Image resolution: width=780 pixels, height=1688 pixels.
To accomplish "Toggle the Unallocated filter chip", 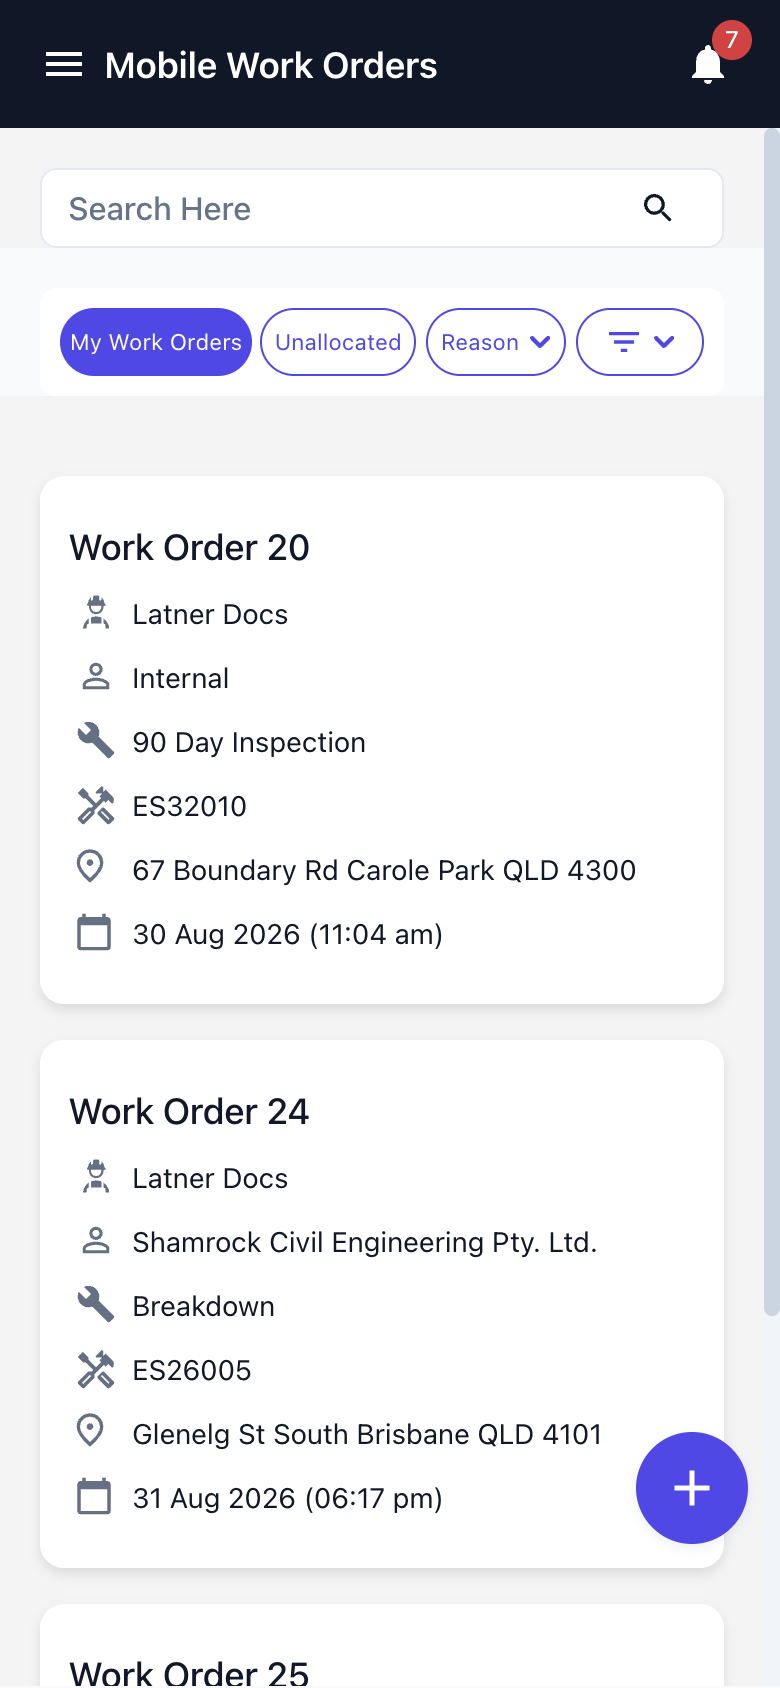I will (338, 342).
